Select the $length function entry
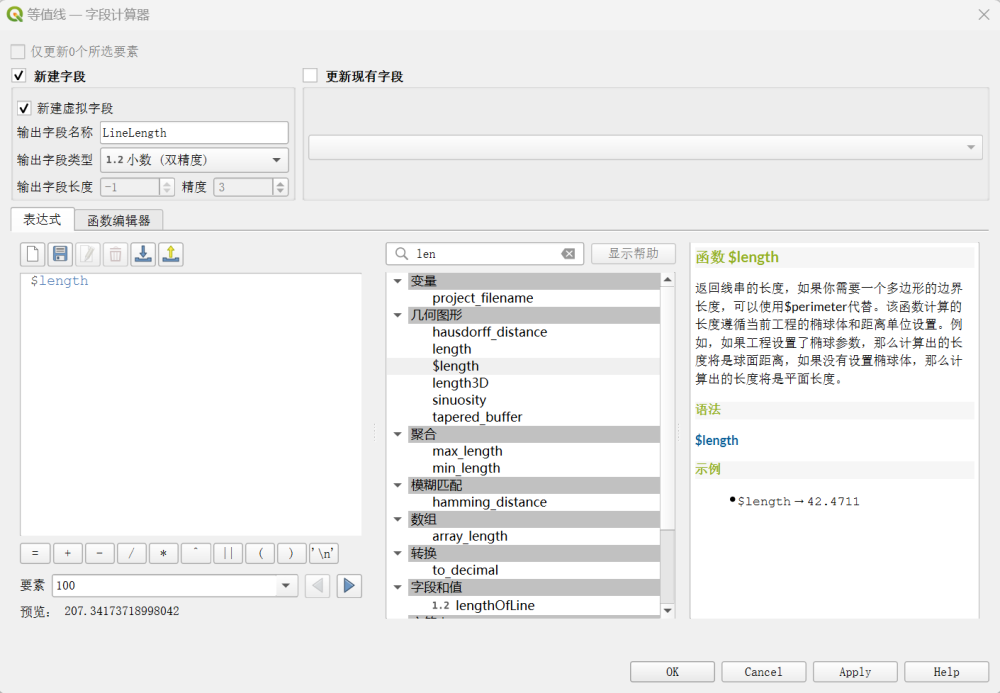The height and width of the screenshot is (693, 1000). point(455,366)
